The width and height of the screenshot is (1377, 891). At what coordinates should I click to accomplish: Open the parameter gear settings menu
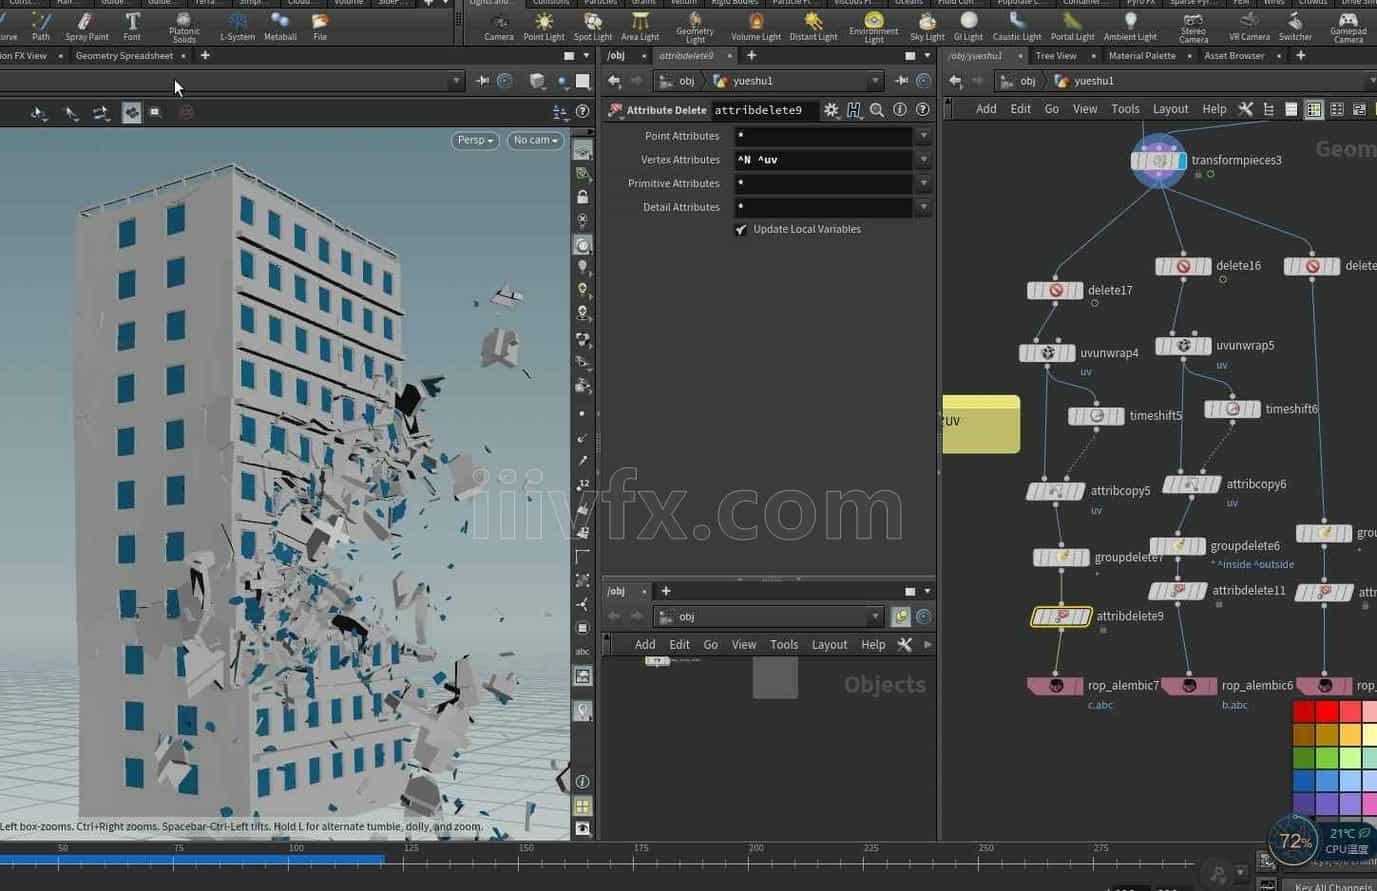click(x=831, y=110)
